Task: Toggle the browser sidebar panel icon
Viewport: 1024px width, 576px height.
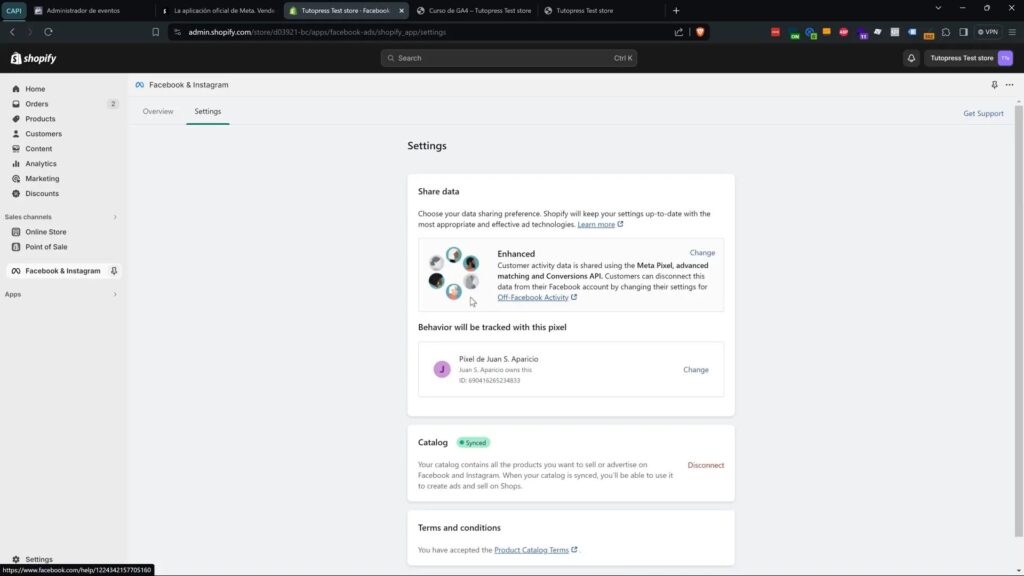Action: 963,32
